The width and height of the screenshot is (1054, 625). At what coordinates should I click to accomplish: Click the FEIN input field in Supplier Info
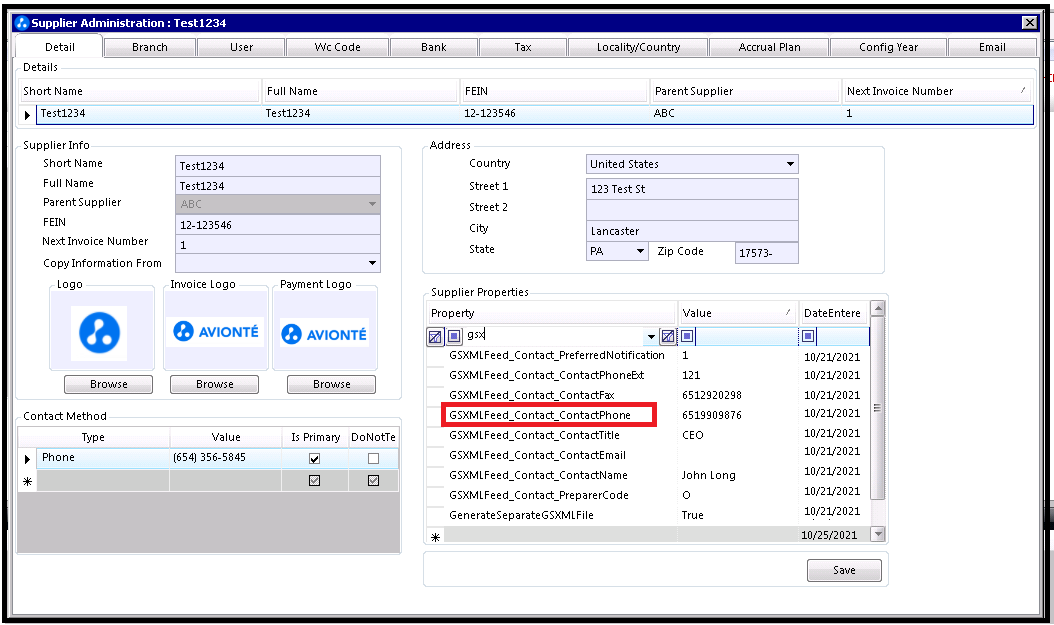pyautogui.click(x=278, y=224)
